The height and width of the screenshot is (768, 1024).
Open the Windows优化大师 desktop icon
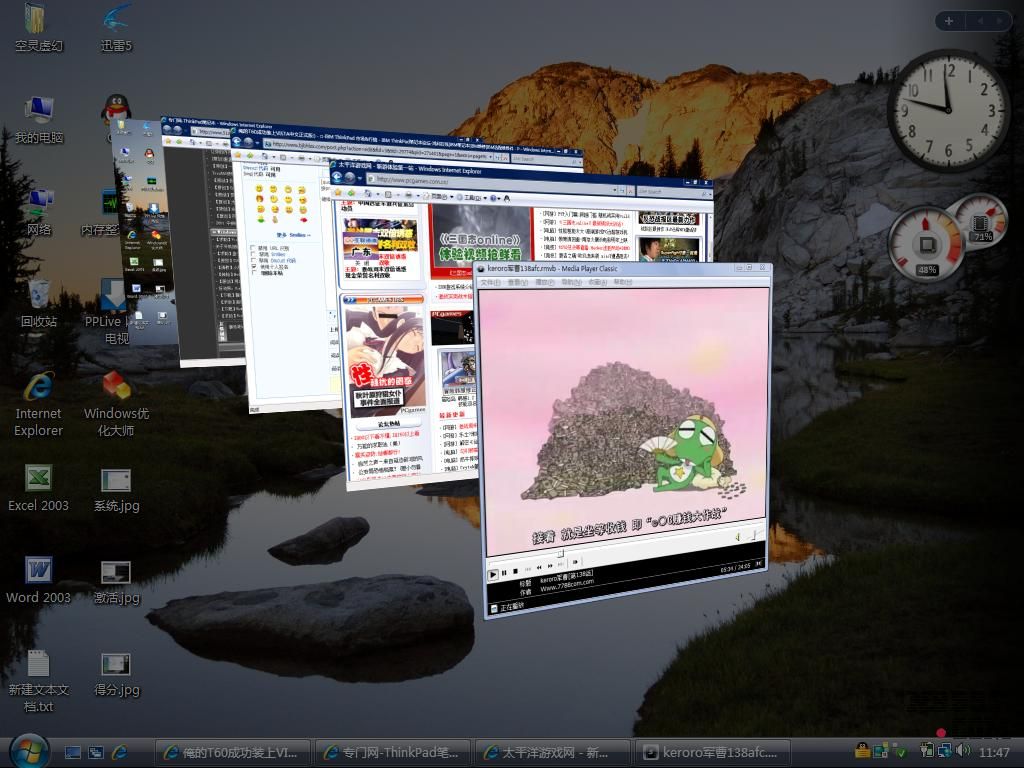[116, 387]
